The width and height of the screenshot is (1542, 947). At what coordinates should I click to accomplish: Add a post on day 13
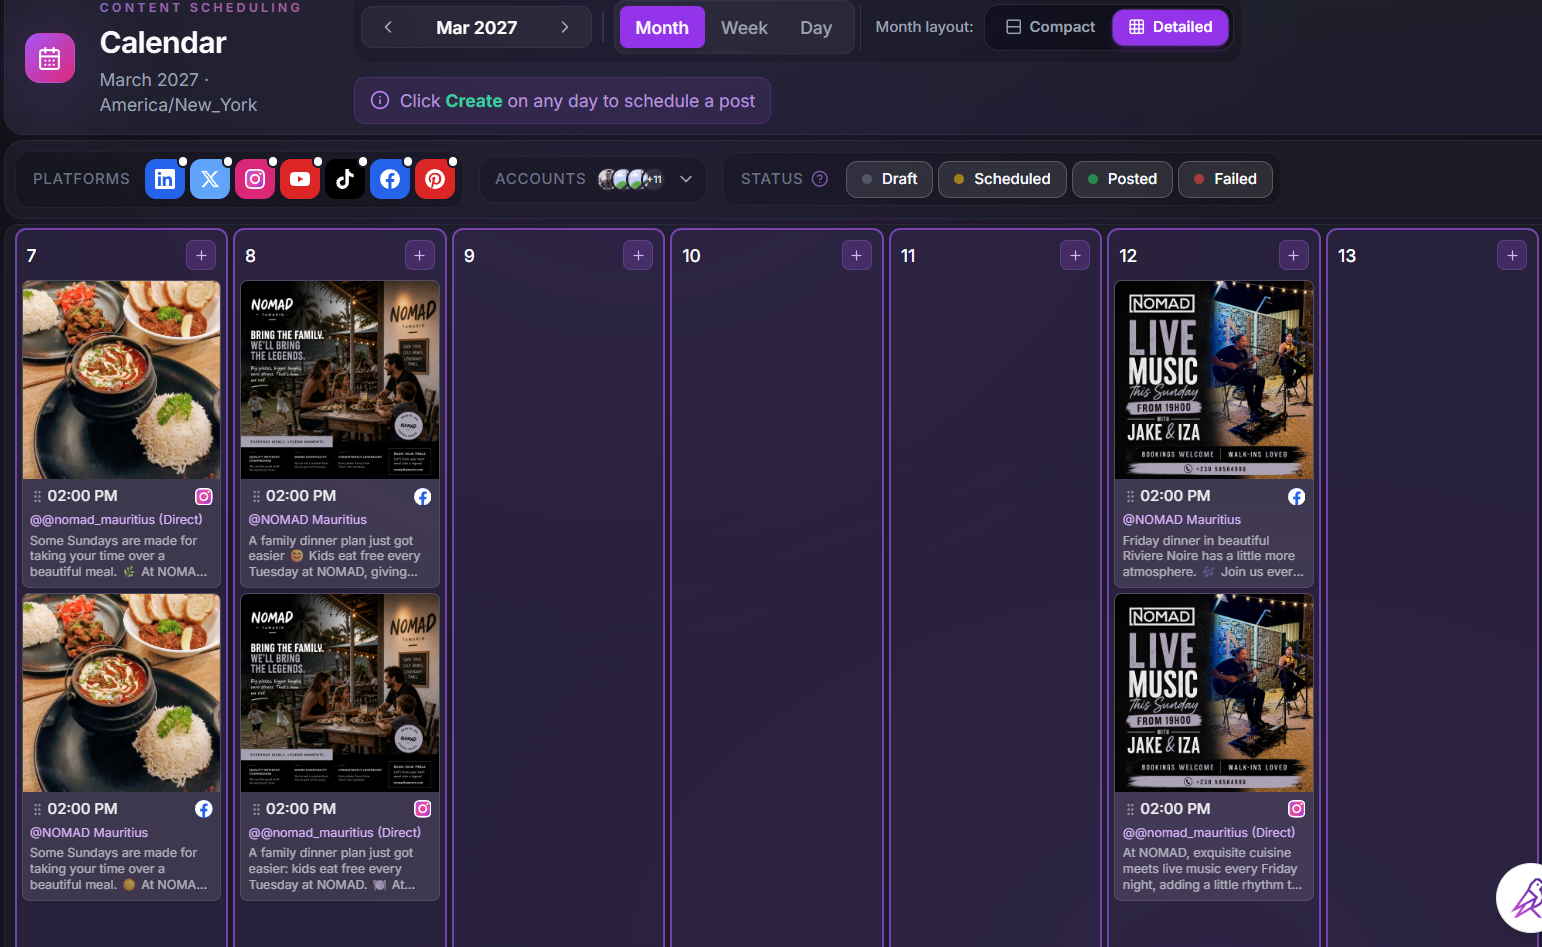click(1512, 255)
